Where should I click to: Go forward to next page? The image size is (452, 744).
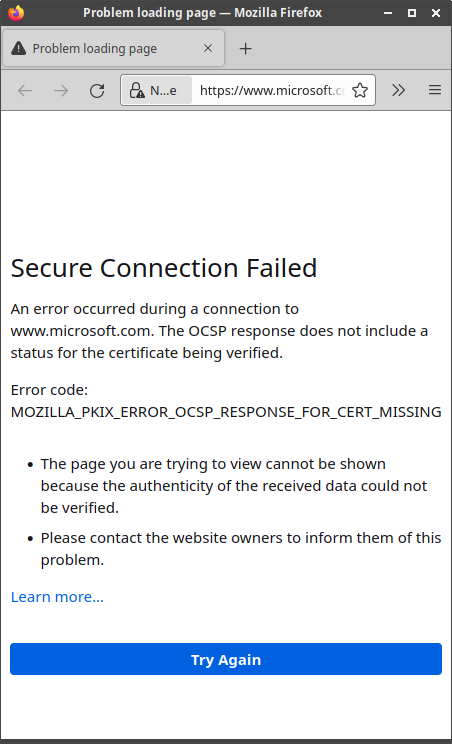click(61, 90)
